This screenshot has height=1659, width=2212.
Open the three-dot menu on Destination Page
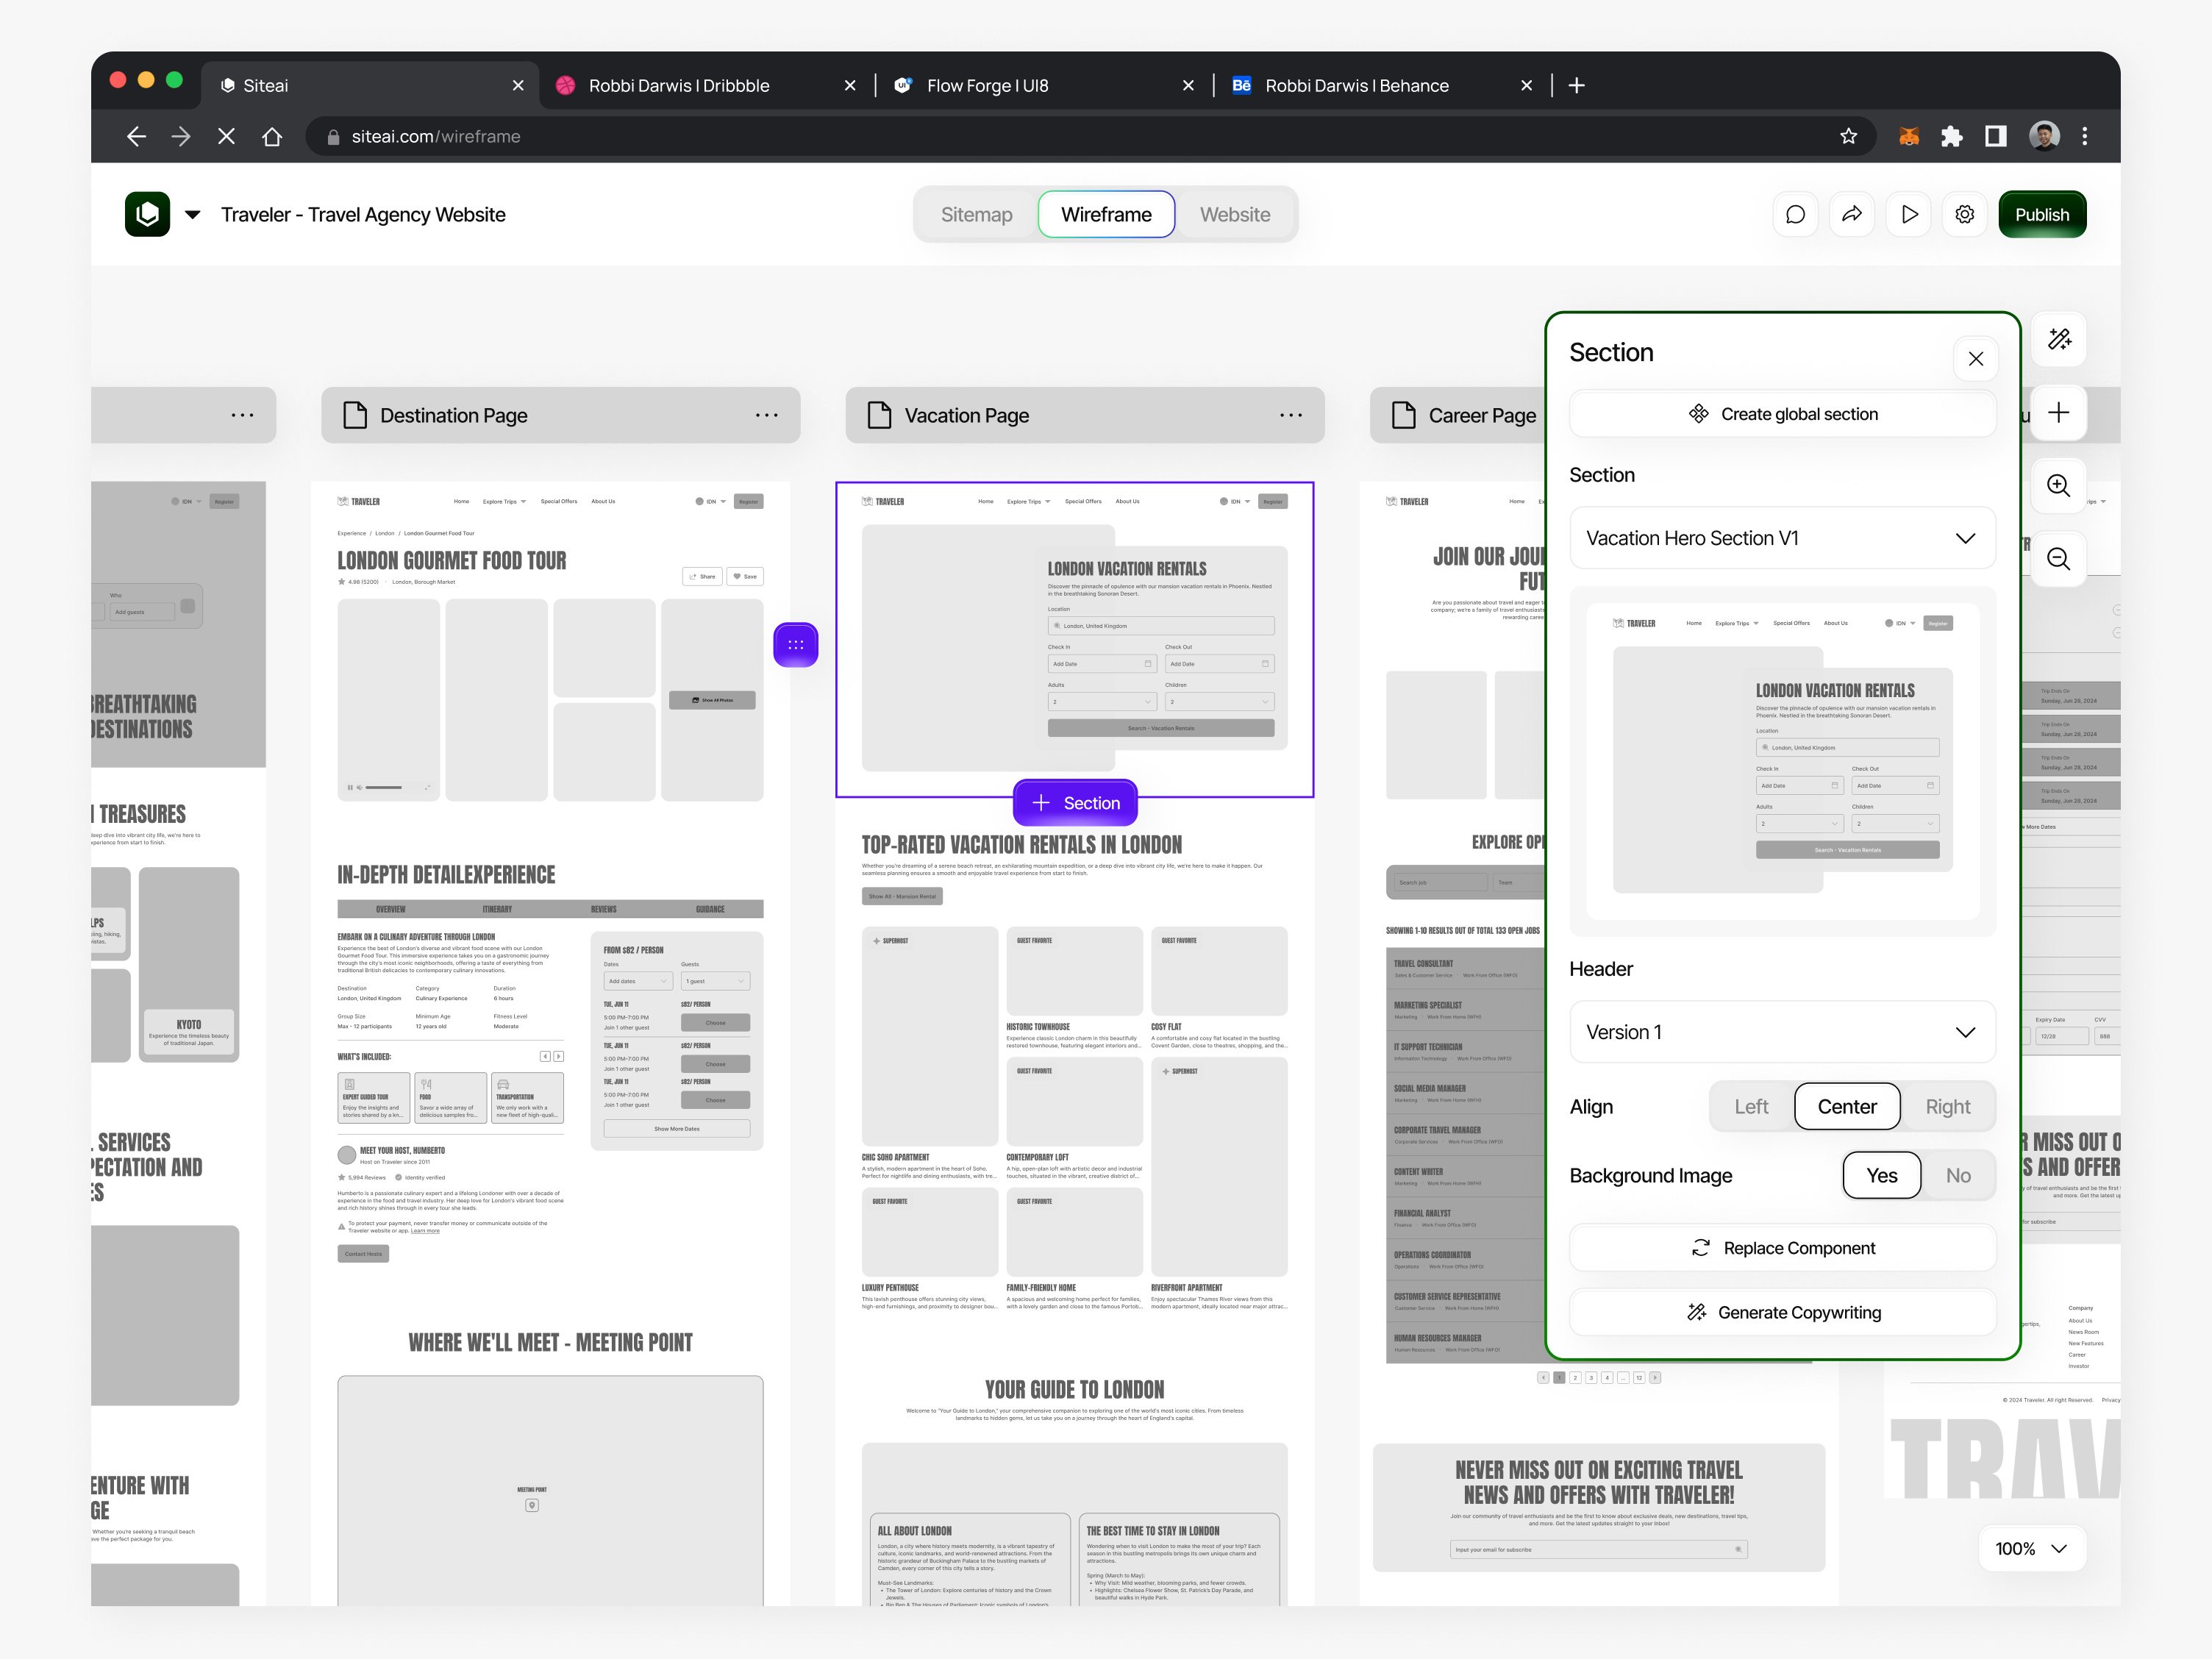(x=767, y=415)
